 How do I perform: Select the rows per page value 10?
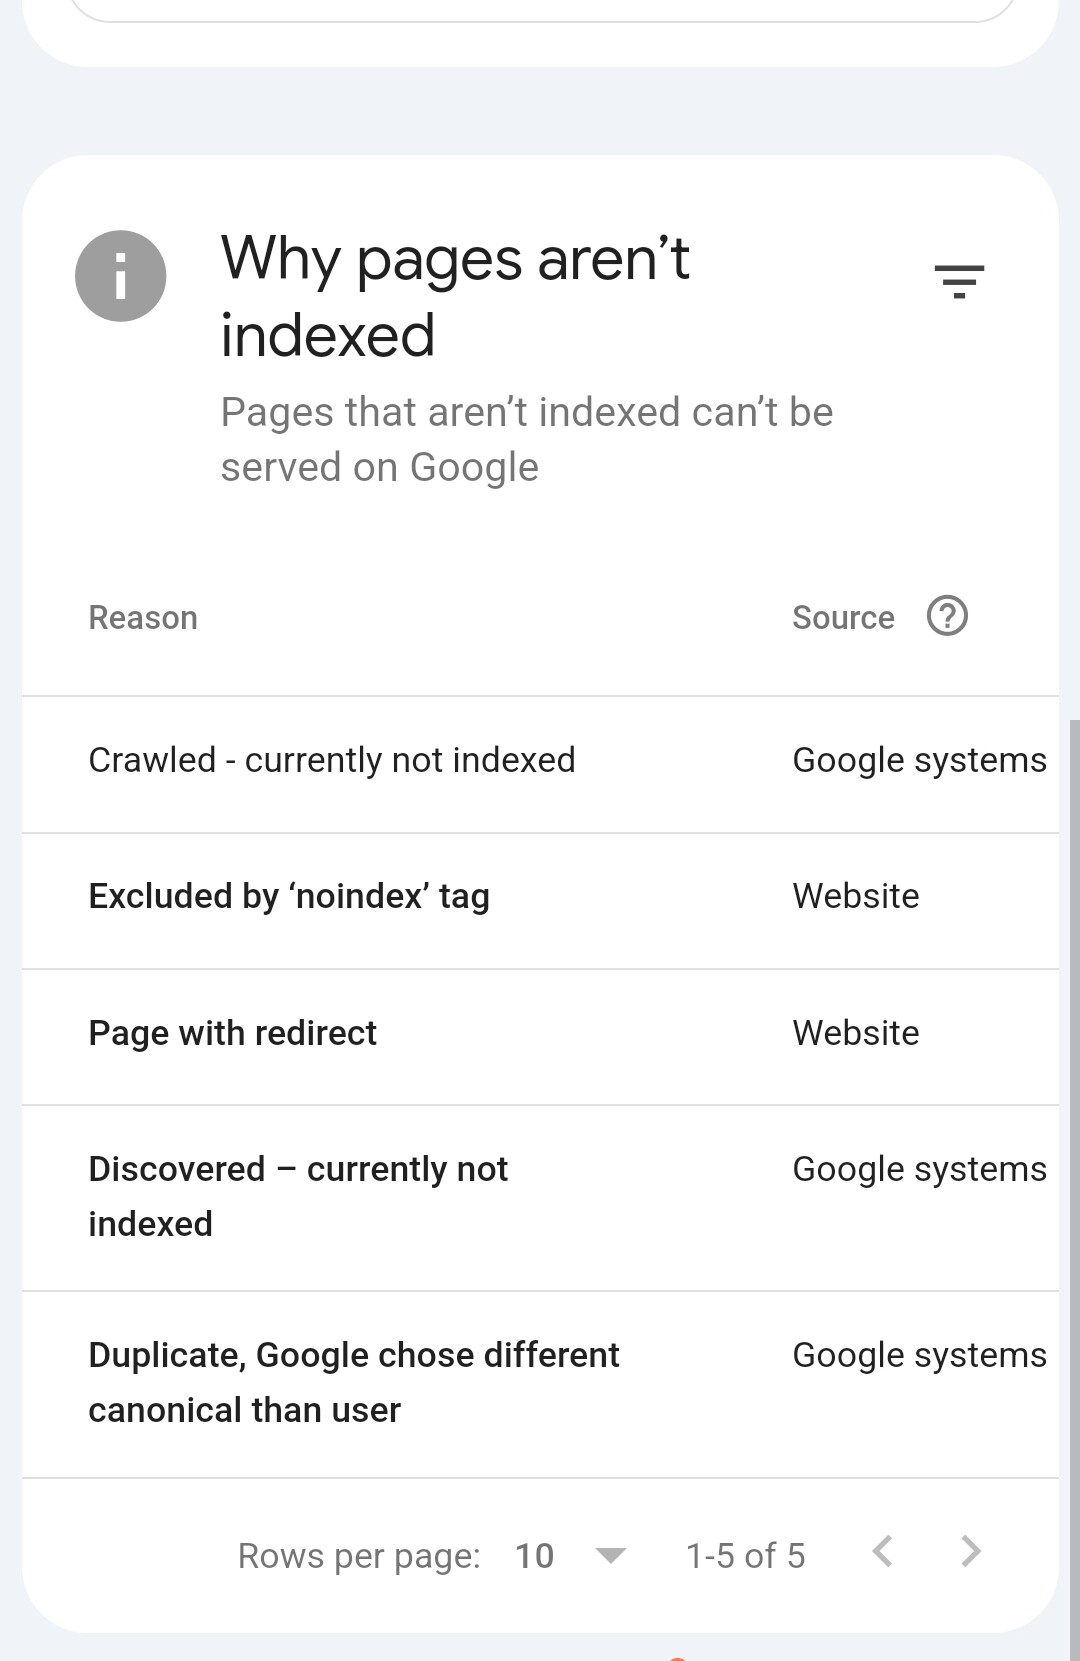[x=534, y=1556]
